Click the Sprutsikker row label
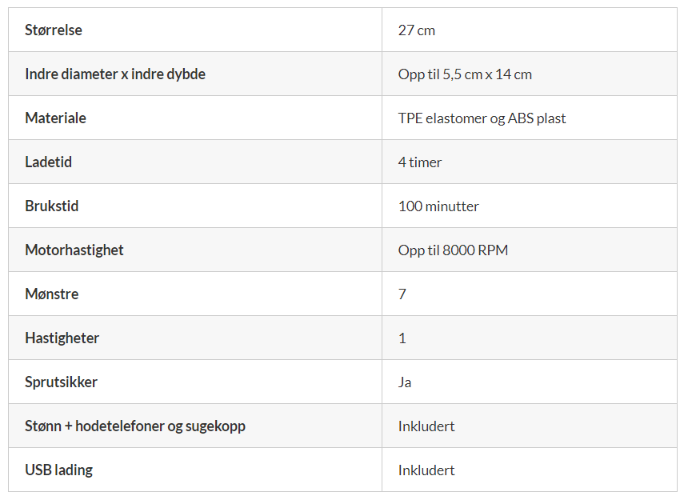This screenshot has height=500, width=685. [x=61, y=382]
